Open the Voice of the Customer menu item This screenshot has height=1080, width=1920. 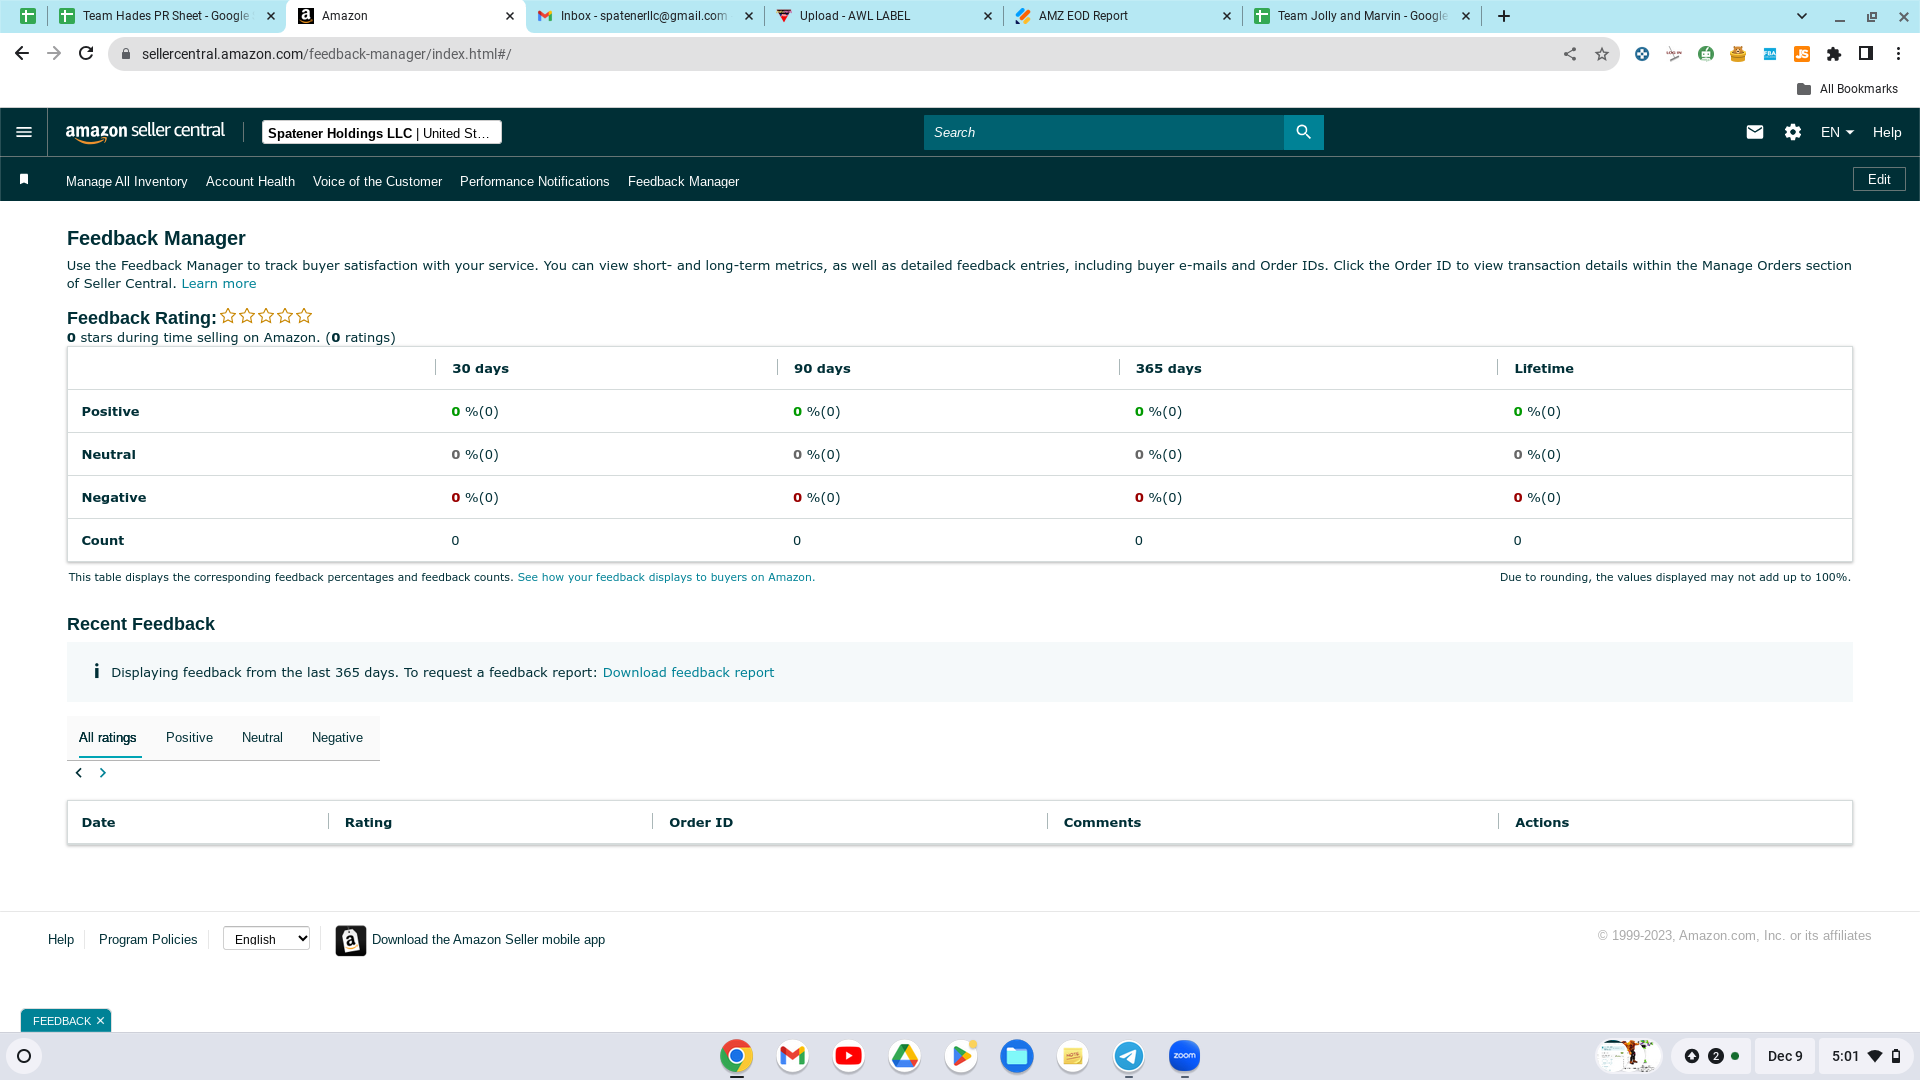377,181
